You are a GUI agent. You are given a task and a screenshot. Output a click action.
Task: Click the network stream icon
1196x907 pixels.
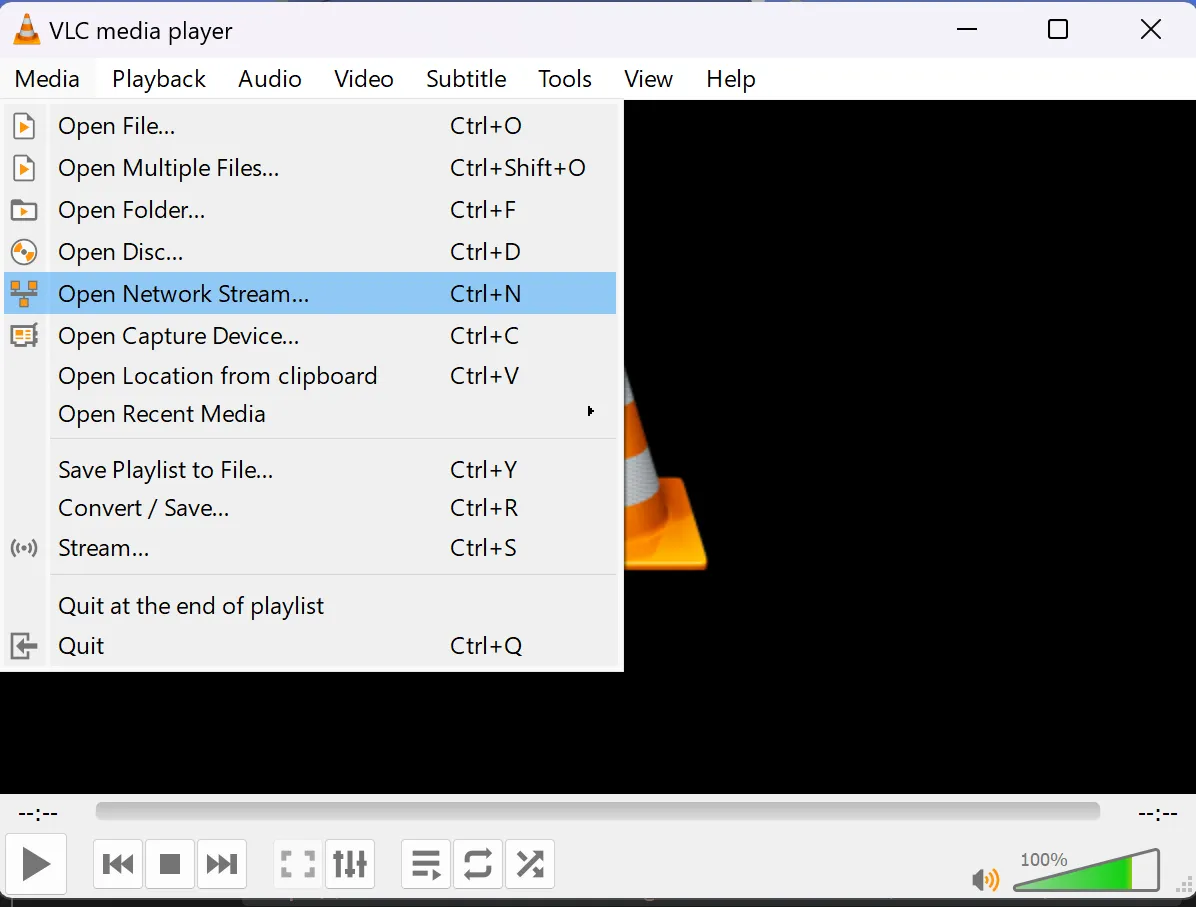tap(24, 294)
